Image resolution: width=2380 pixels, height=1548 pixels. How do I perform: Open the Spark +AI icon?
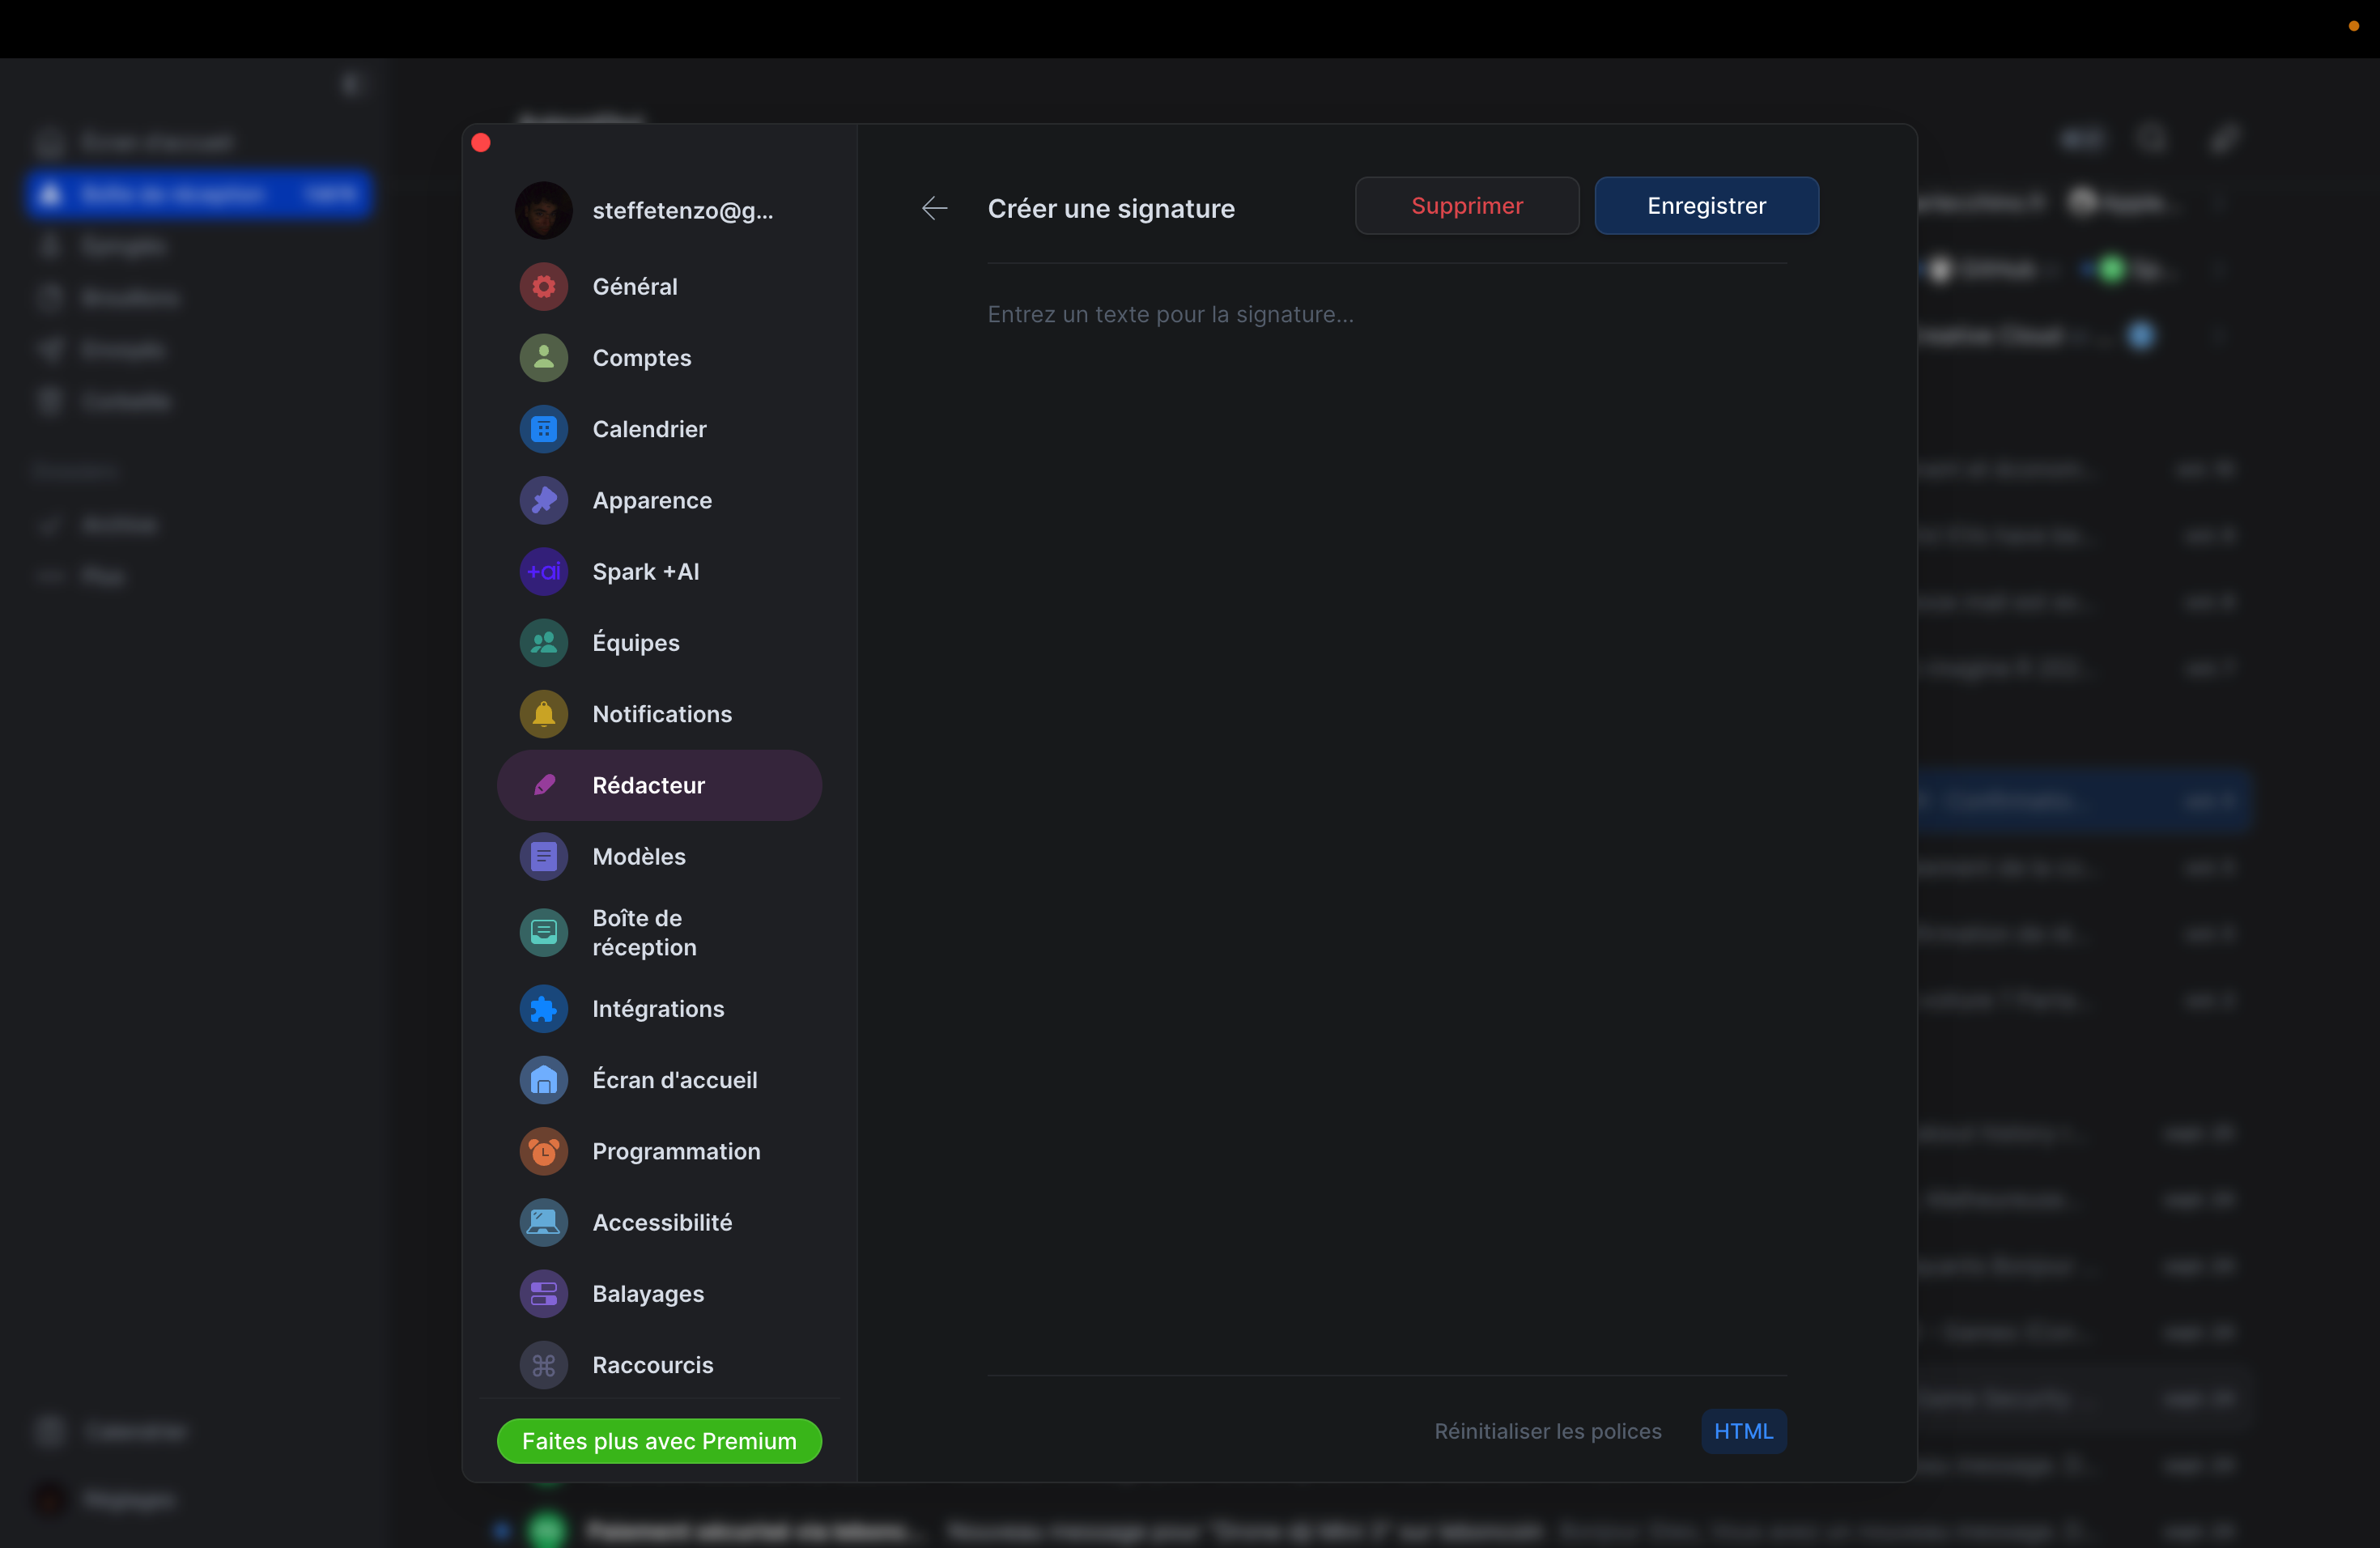(543, 572)
